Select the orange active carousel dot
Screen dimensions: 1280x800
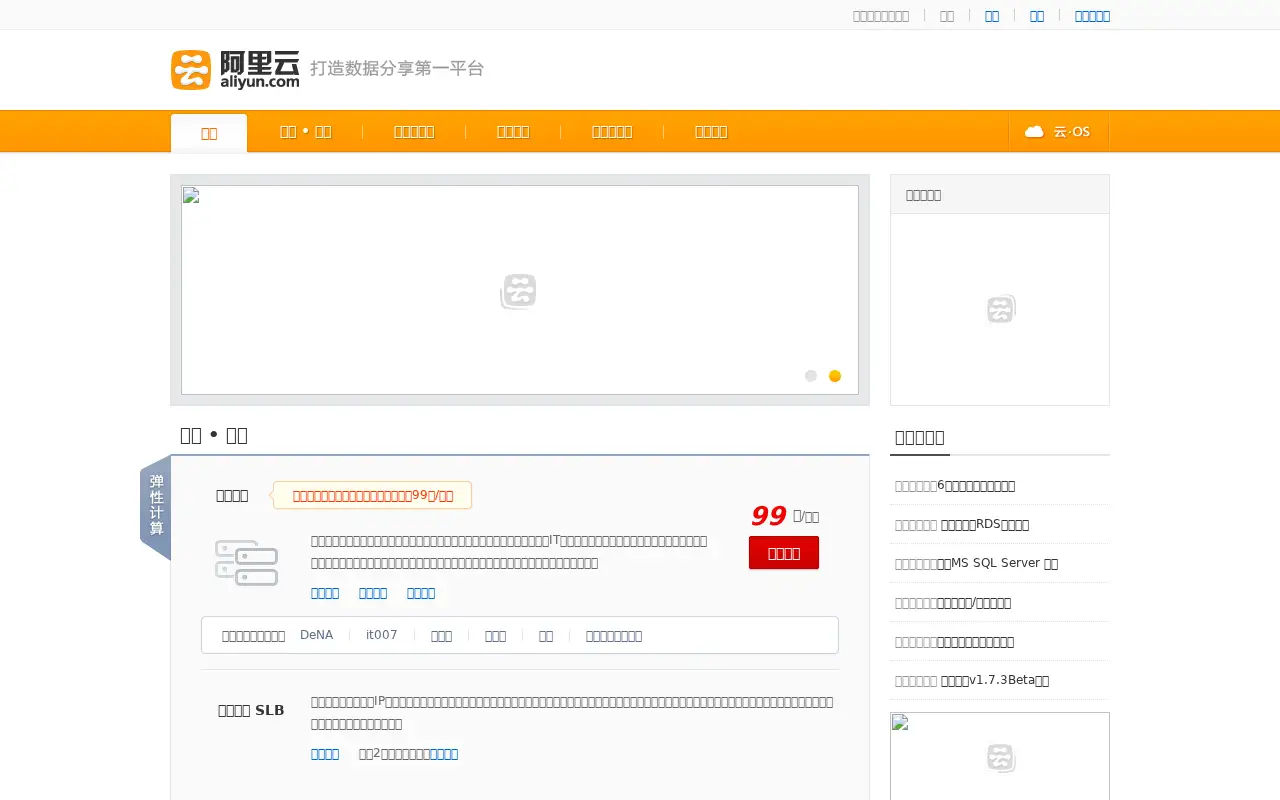click(835, 376)
